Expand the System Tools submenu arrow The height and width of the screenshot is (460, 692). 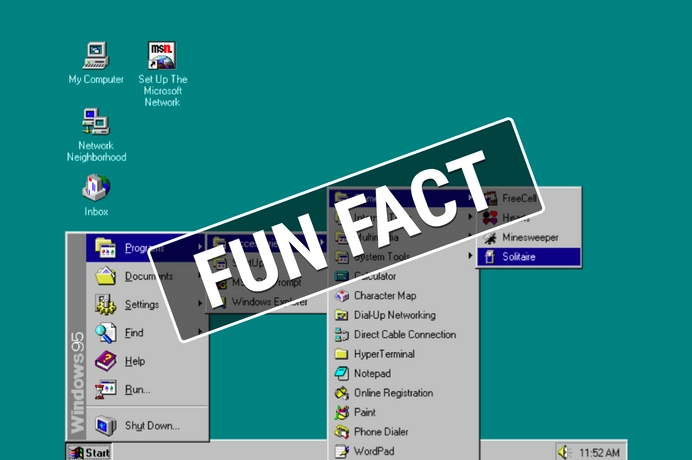470,255
